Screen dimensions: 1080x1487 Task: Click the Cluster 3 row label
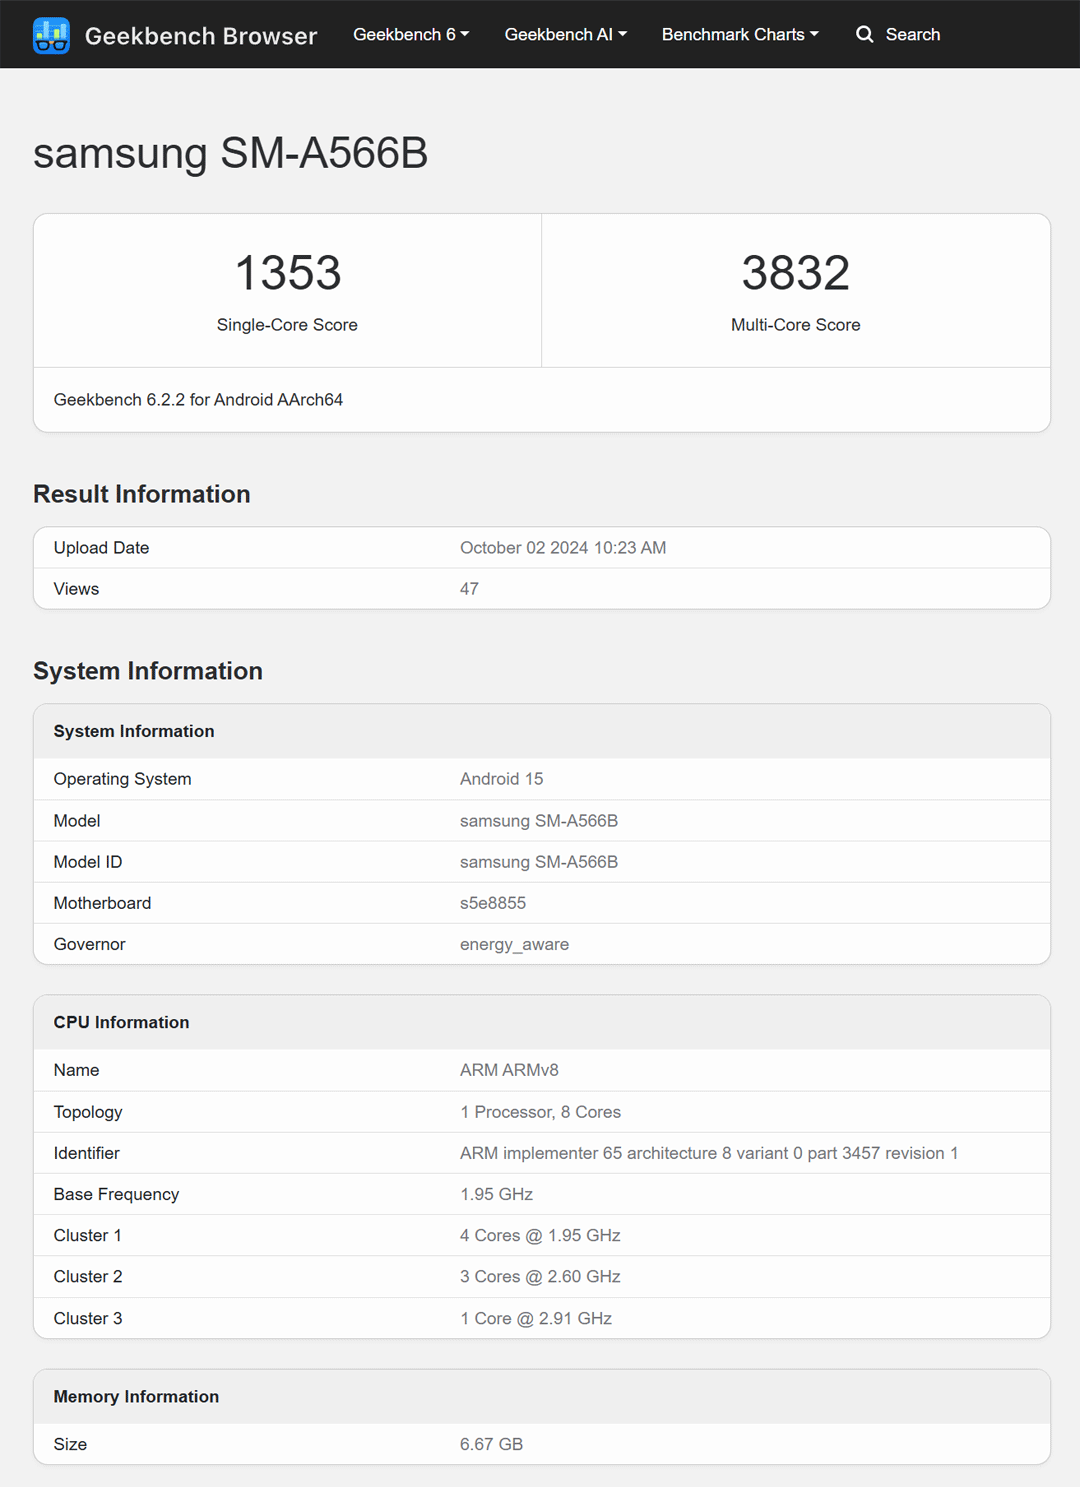pos(88,1318)
